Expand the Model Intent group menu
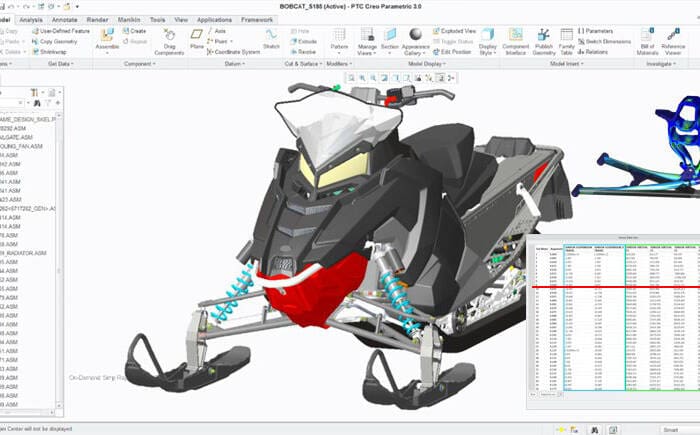Viewport: 700px width, 435px height. (x=566, y=64)
